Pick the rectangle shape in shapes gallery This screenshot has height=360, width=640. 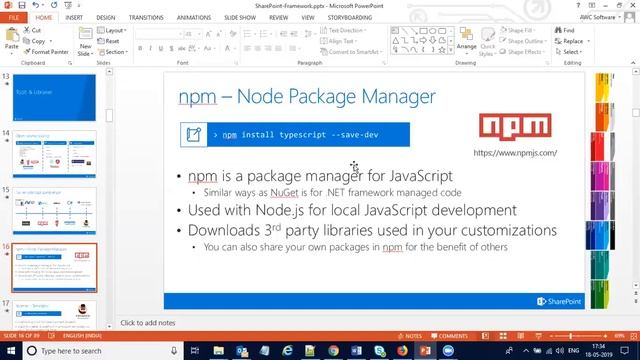[x=423, y=31]
